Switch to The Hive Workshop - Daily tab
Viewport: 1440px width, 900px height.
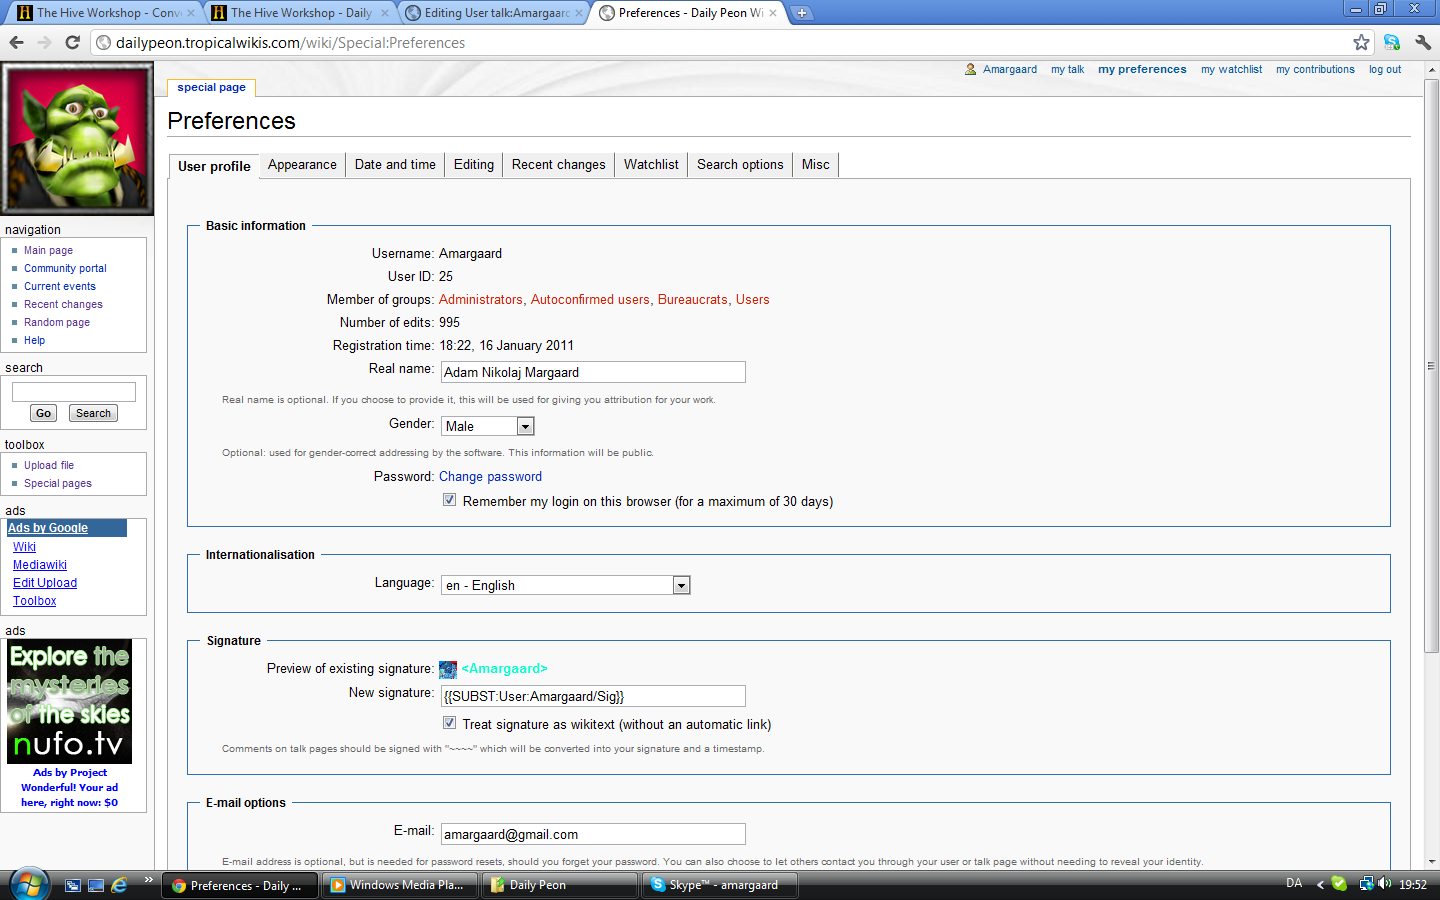300,13
